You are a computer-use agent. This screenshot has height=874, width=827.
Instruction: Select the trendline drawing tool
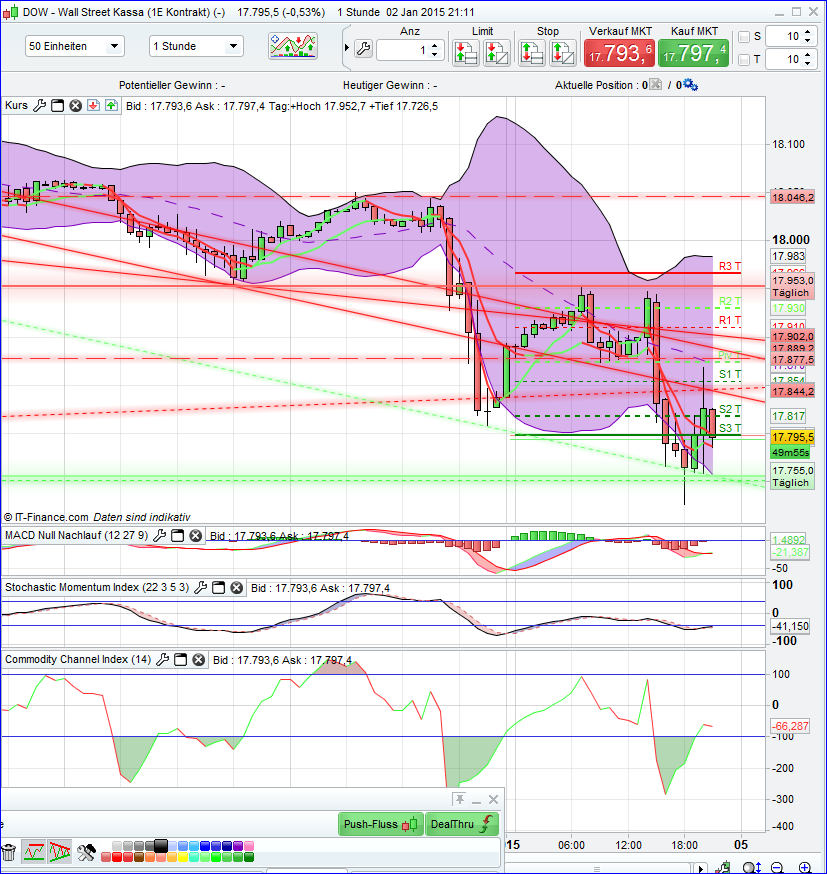[34, 853]
